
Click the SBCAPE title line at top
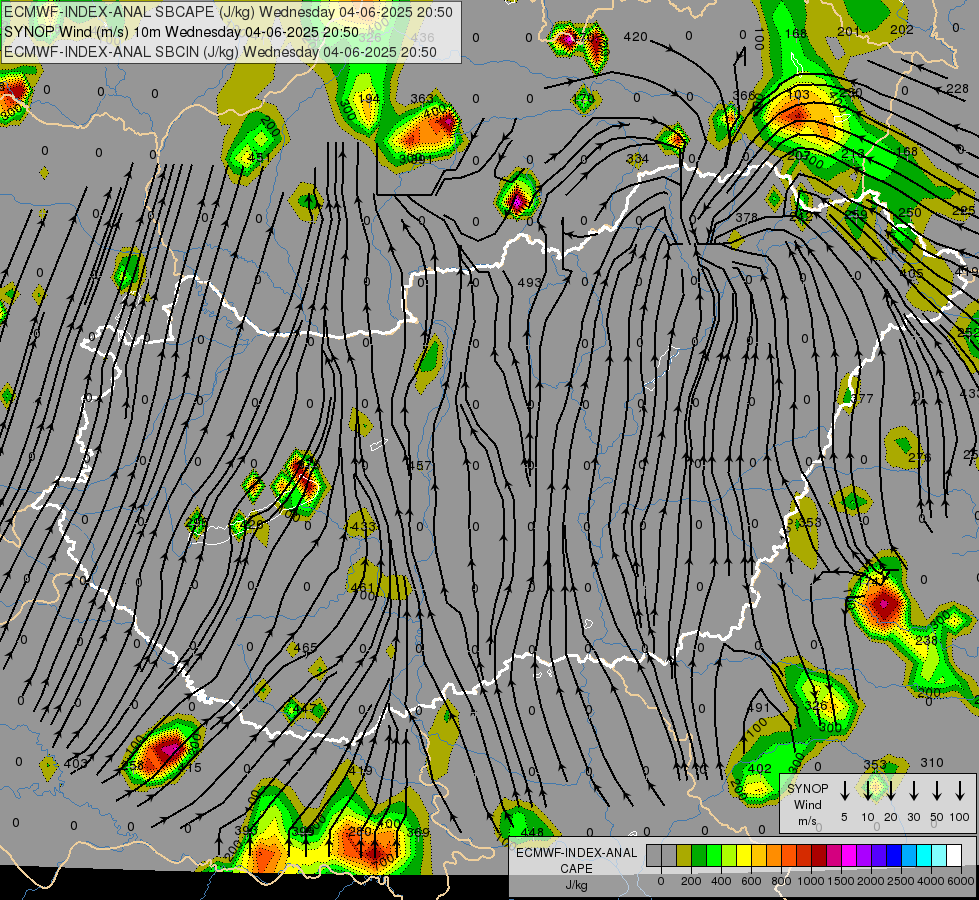point(228,12)
